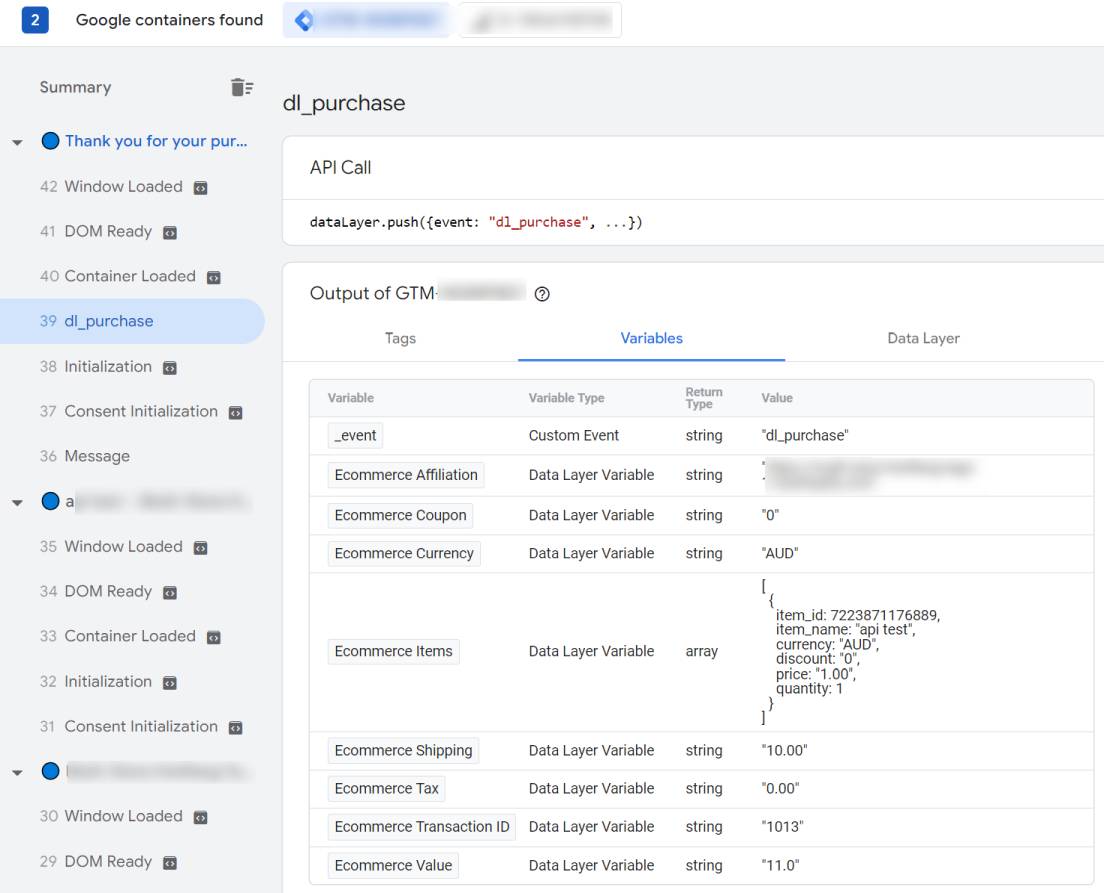Click the "1013" transaction ID value
This screenshot has width=1104, height=893.
pyautogui.click(x=782, y=827)
